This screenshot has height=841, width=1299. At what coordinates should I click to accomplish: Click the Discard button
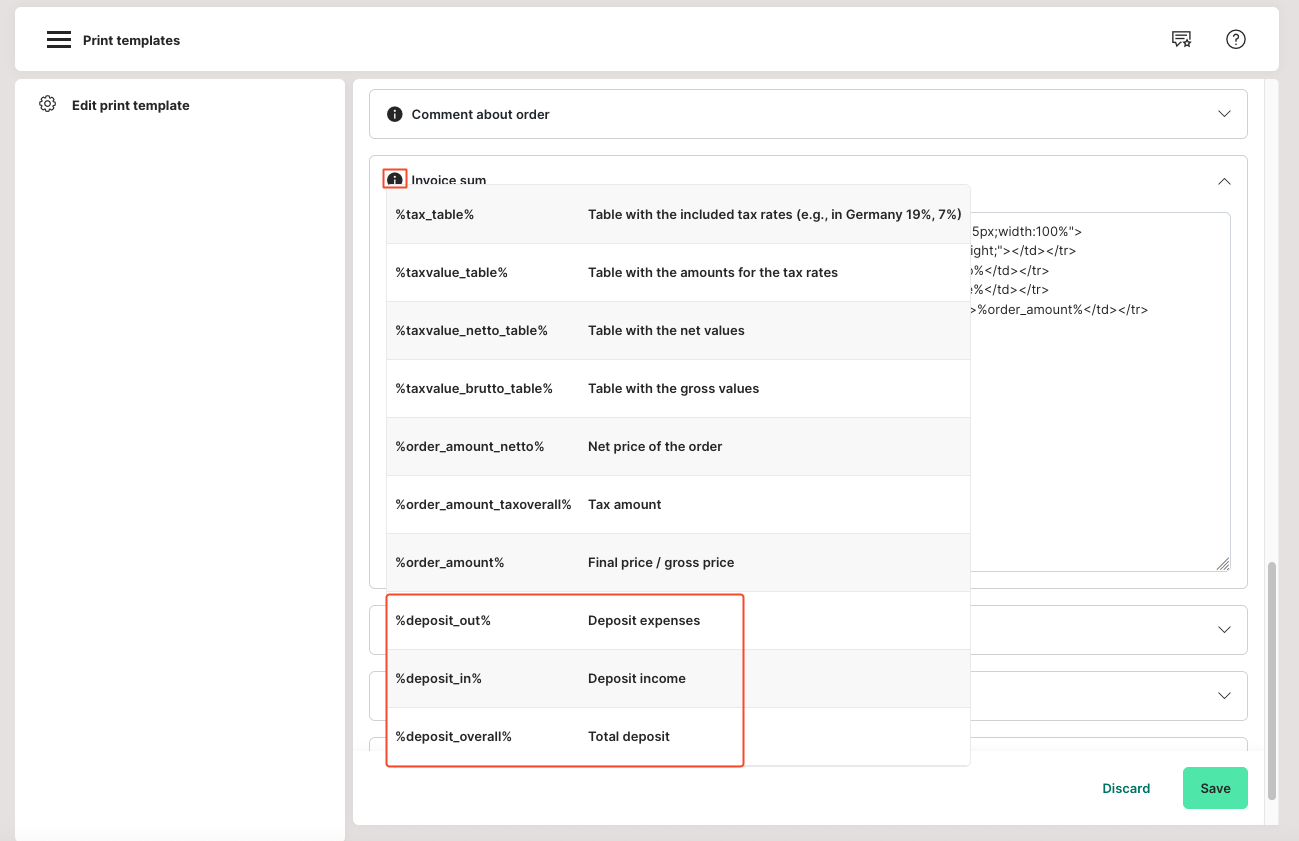click(1126, 788)
